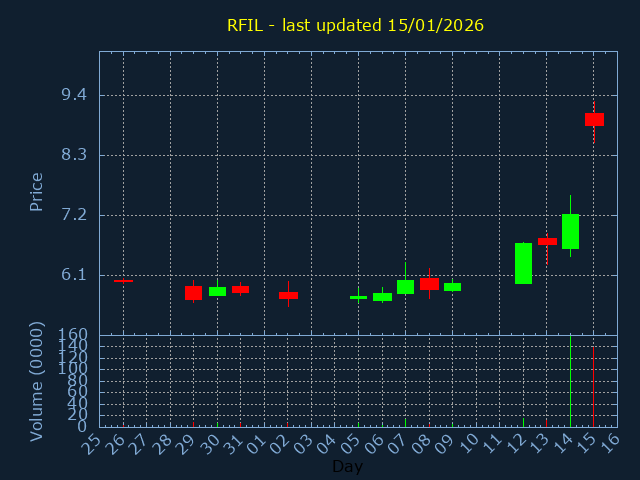Screen dimensions: 640x480
Task: Click the 6.1 price tick label
Action: [x=74, y=275]
